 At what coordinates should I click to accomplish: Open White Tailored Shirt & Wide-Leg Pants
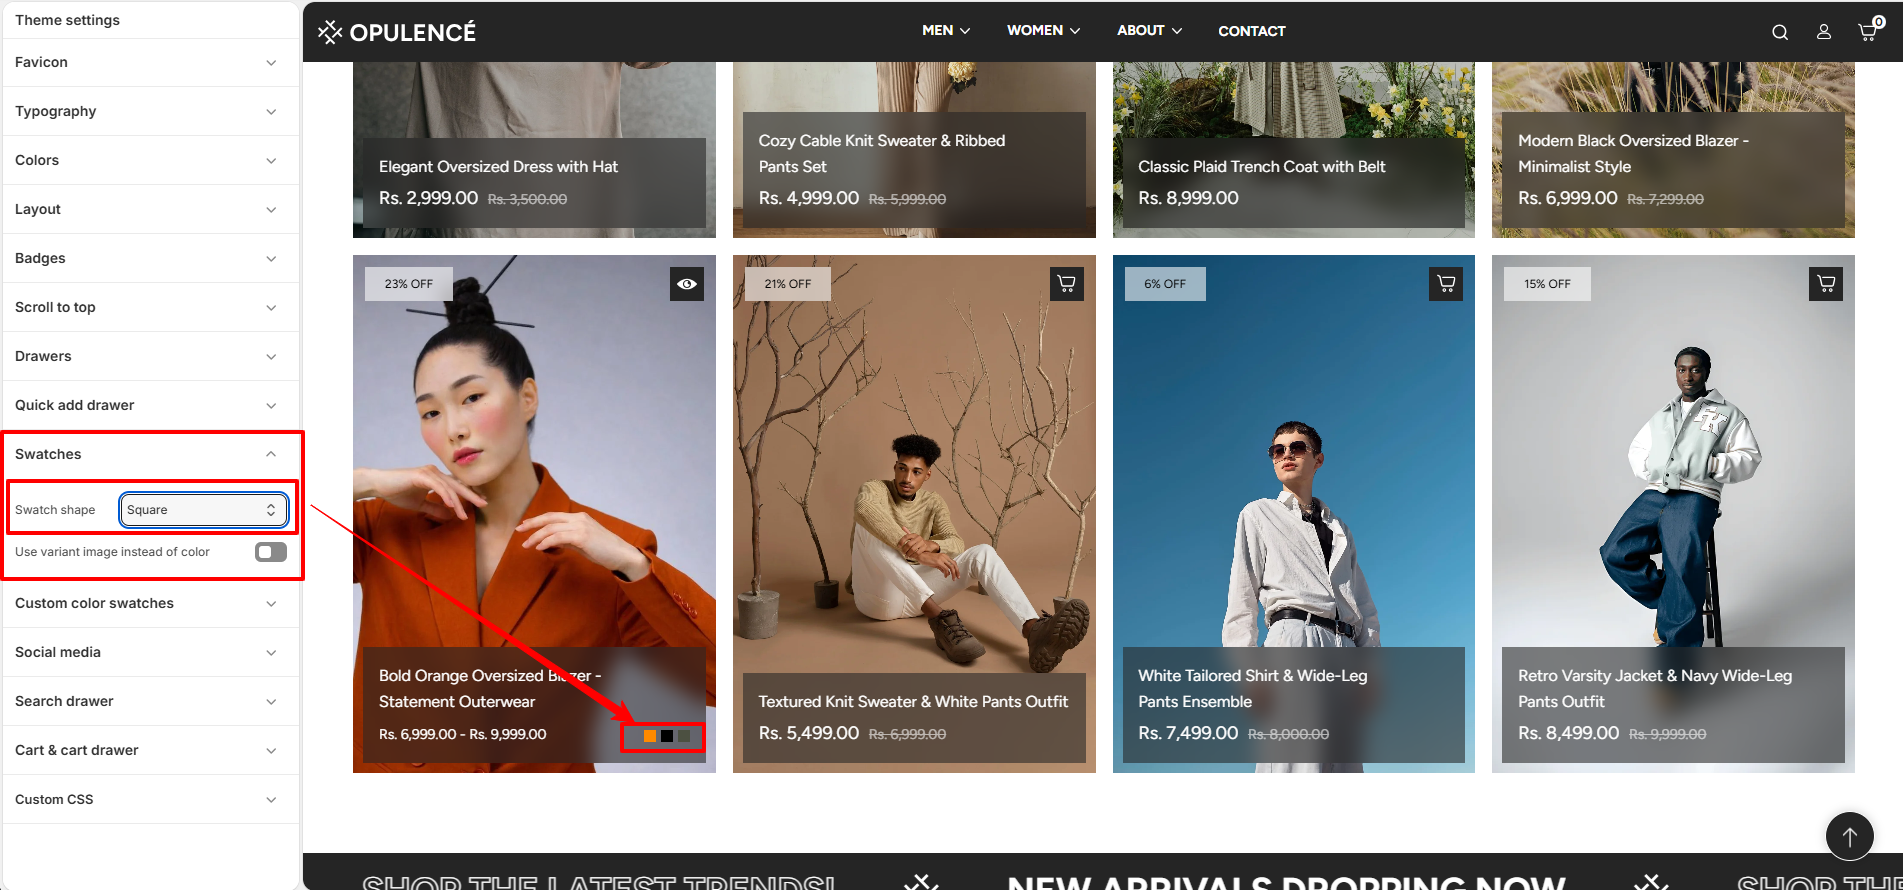[x=1253, y=689]
